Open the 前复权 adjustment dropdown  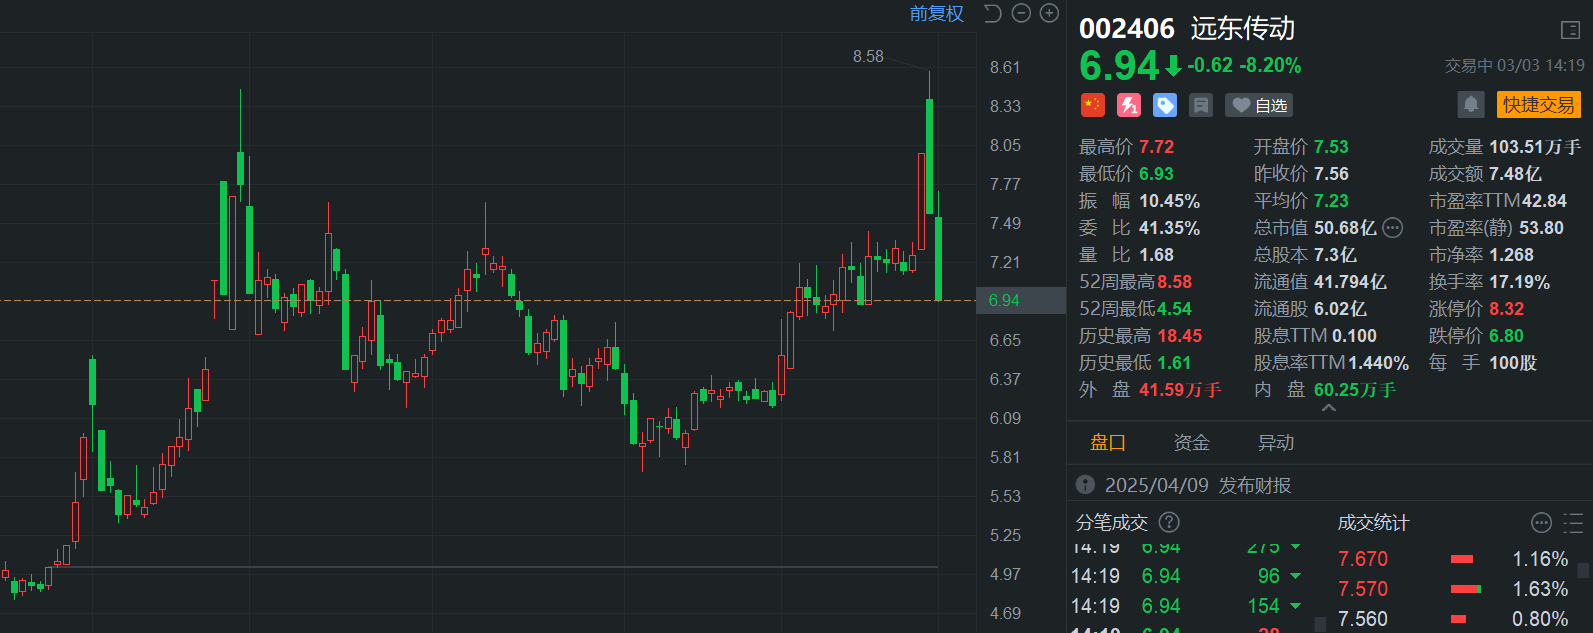936,13
